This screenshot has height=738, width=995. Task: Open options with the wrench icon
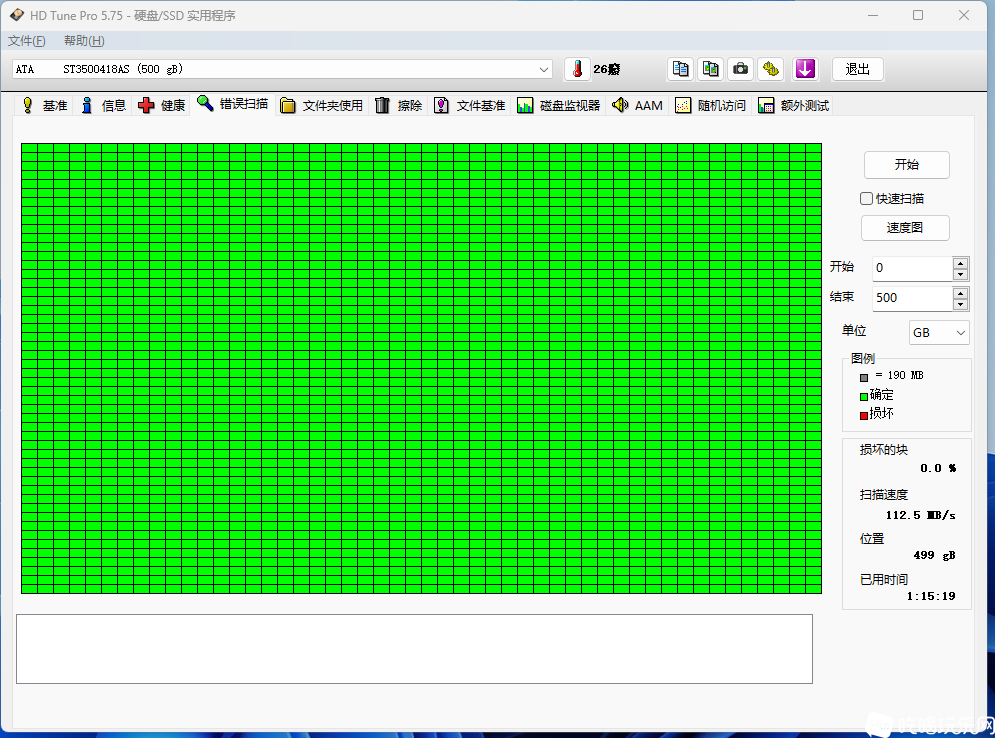click(771, 69)
